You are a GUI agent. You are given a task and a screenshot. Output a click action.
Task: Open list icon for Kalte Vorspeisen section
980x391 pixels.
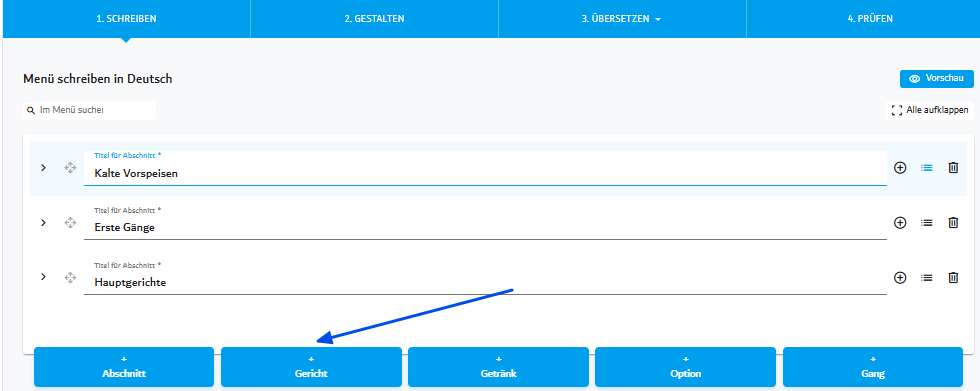click(926, 168)
